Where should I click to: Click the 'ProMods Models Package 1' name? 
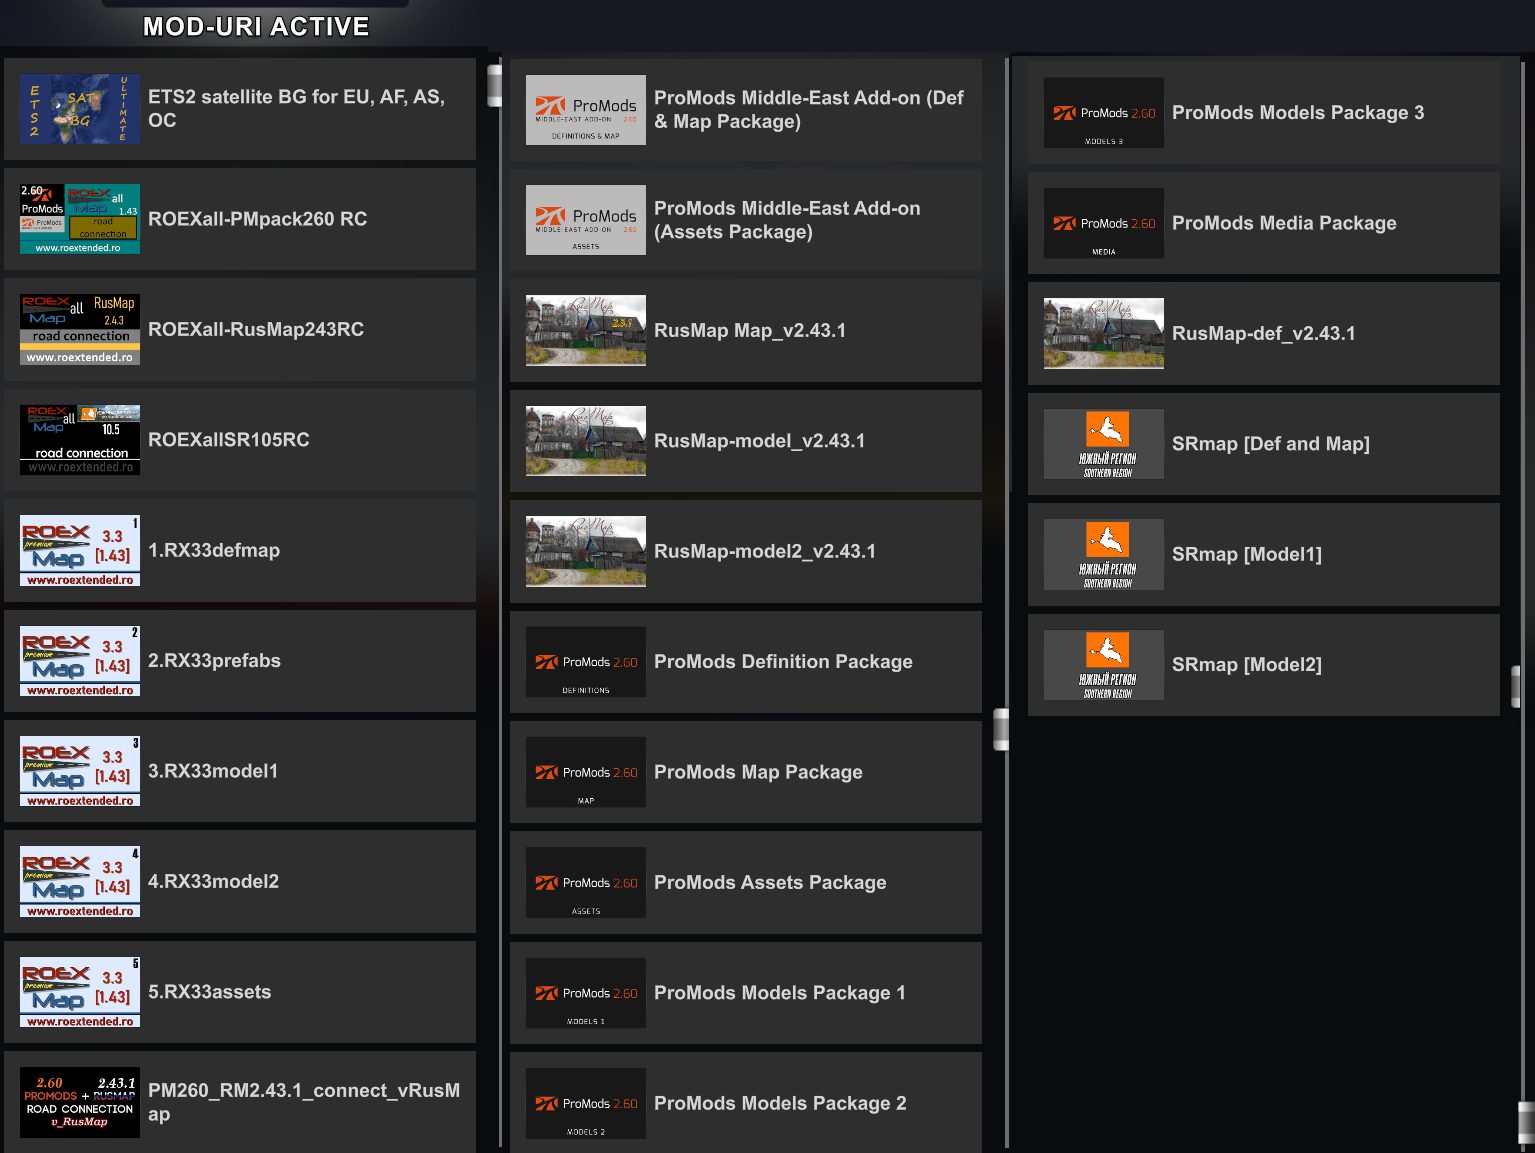[780, 993]
